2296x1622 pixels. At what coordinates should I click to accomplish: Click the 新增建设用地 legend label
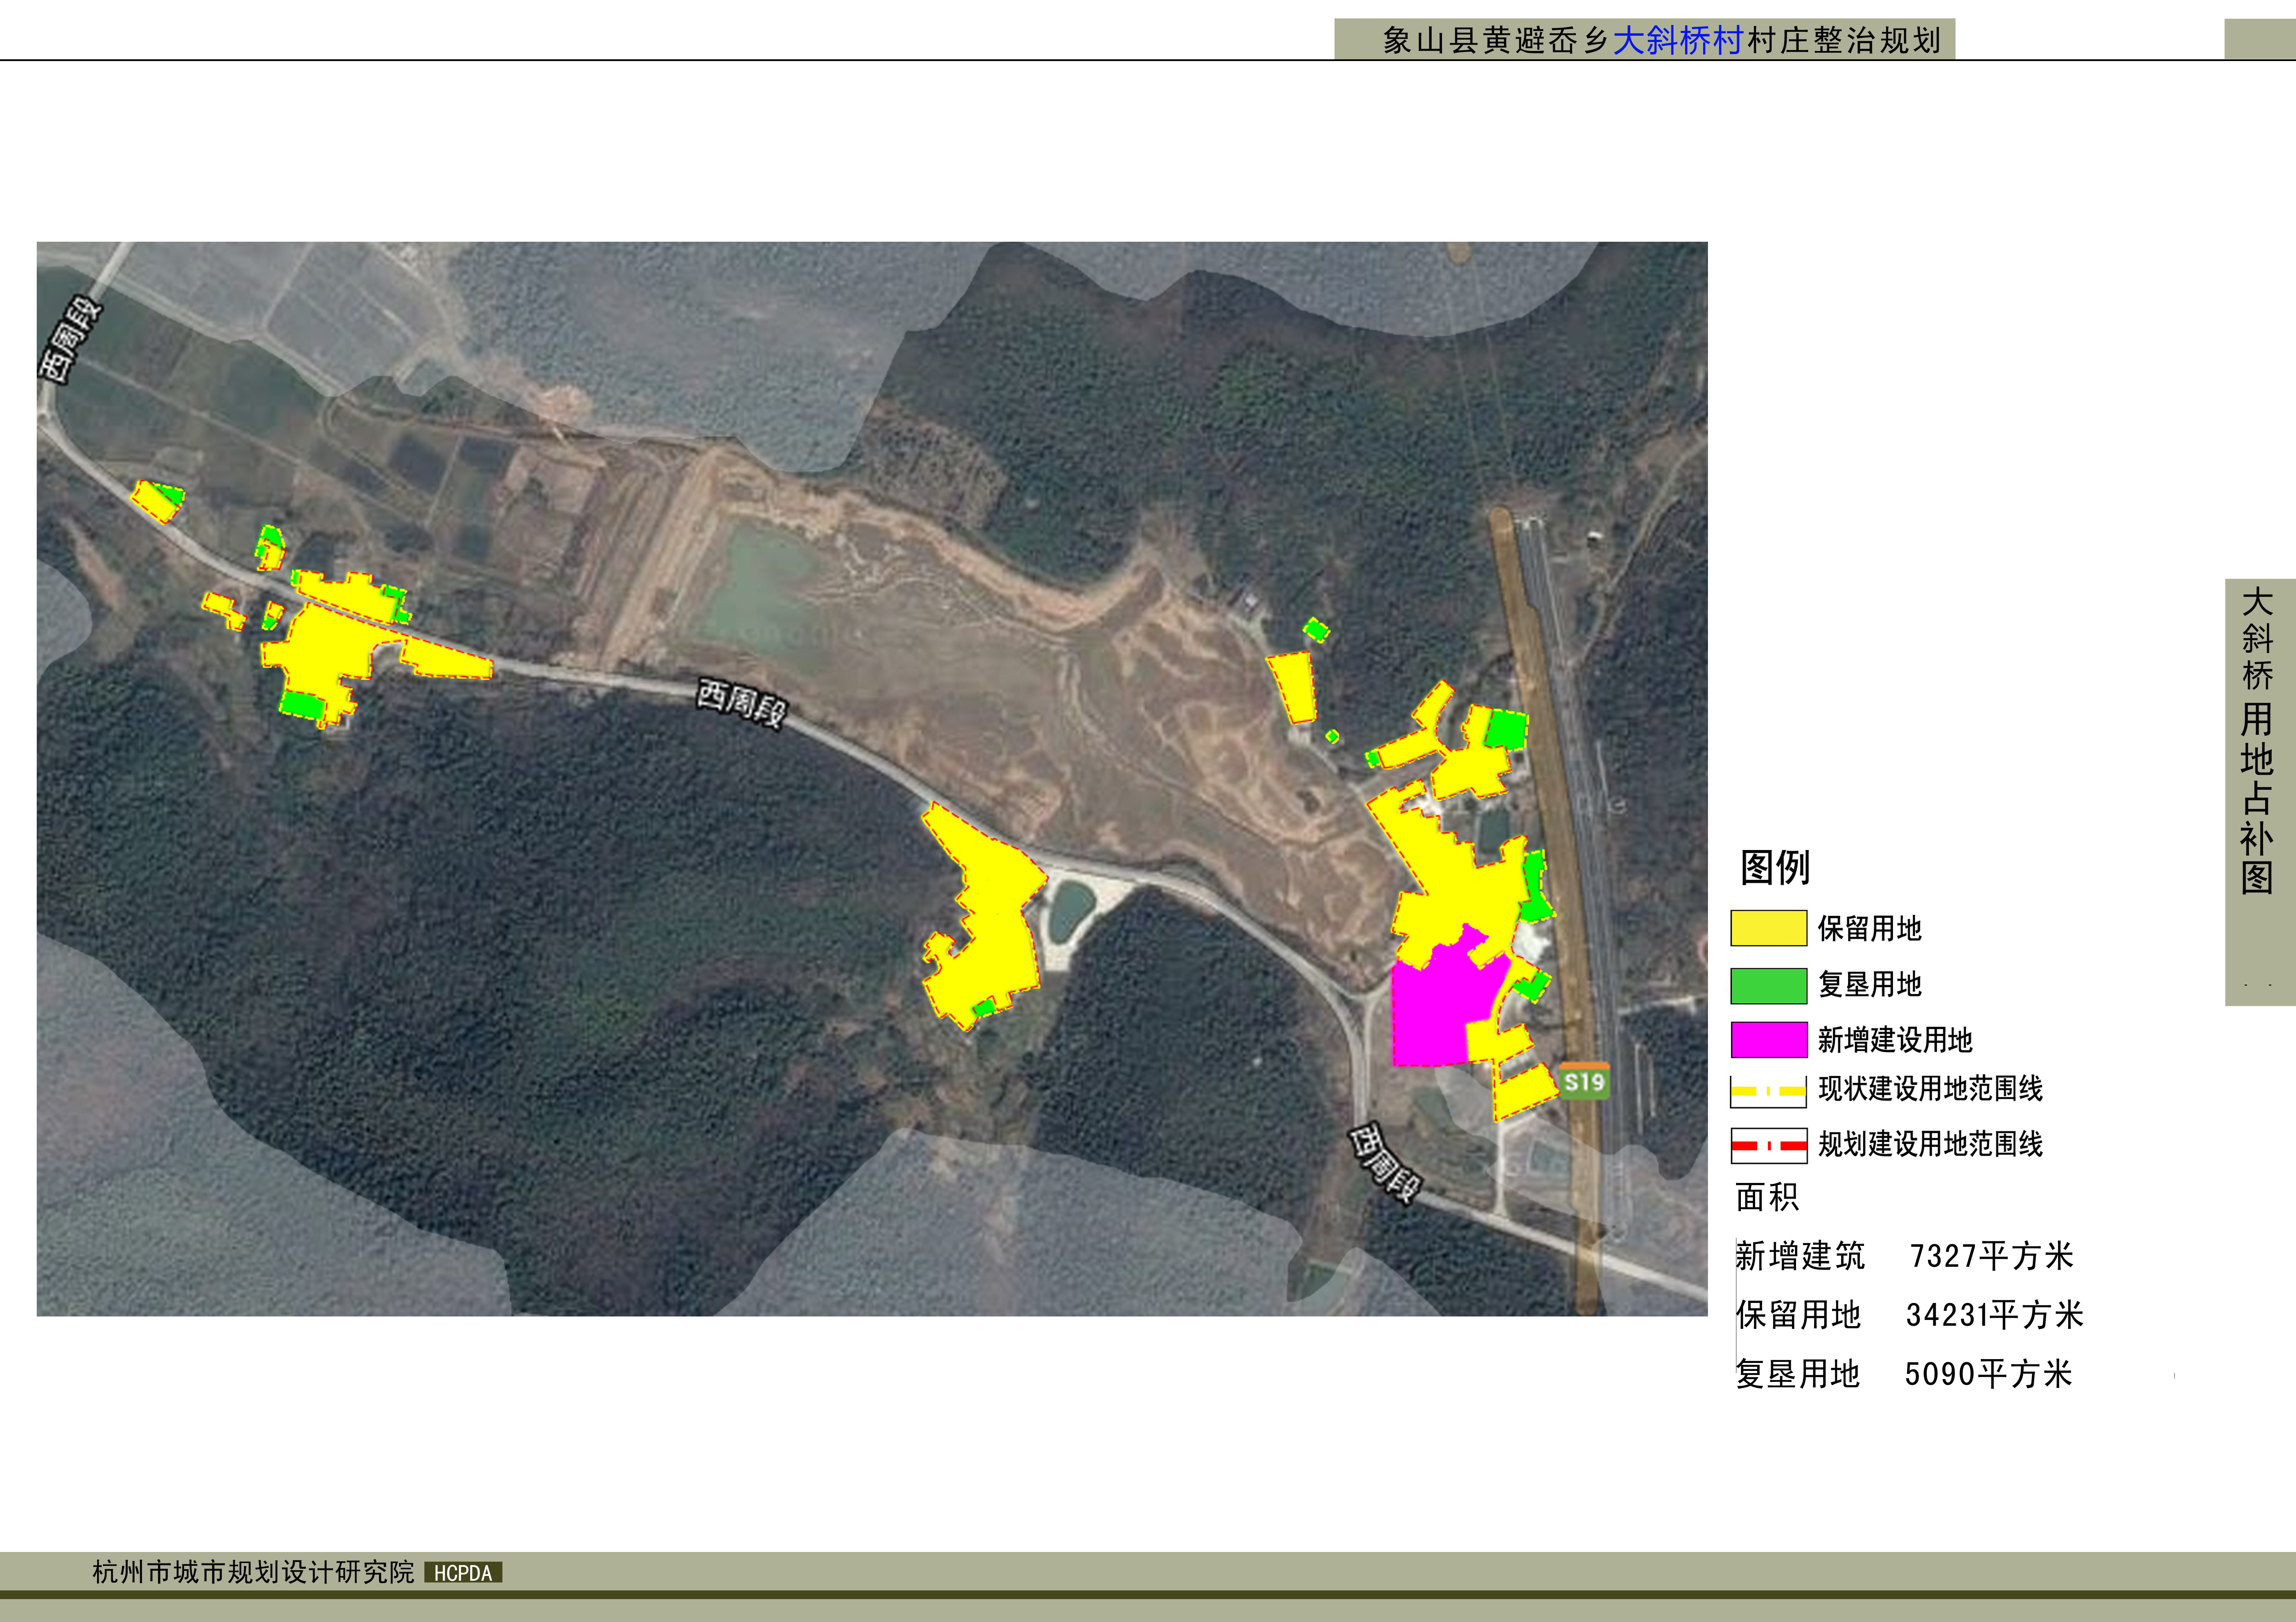[1895, 1040]
